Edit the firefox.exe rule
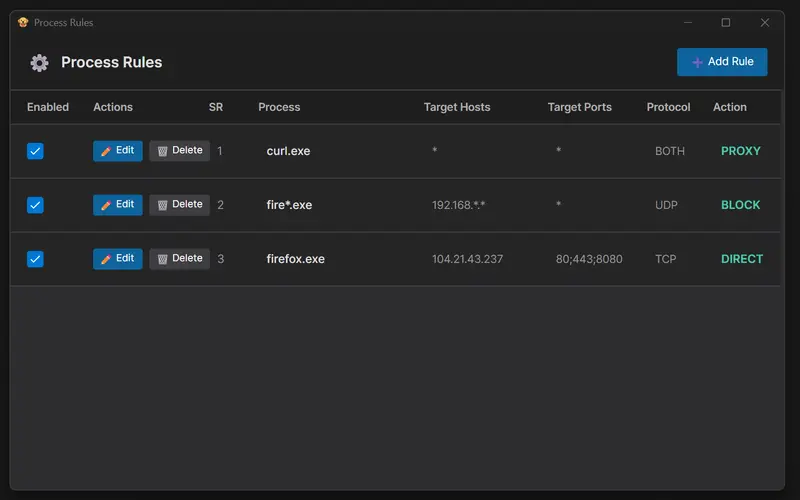The image size is (800, 500). (x=118, y=259)
